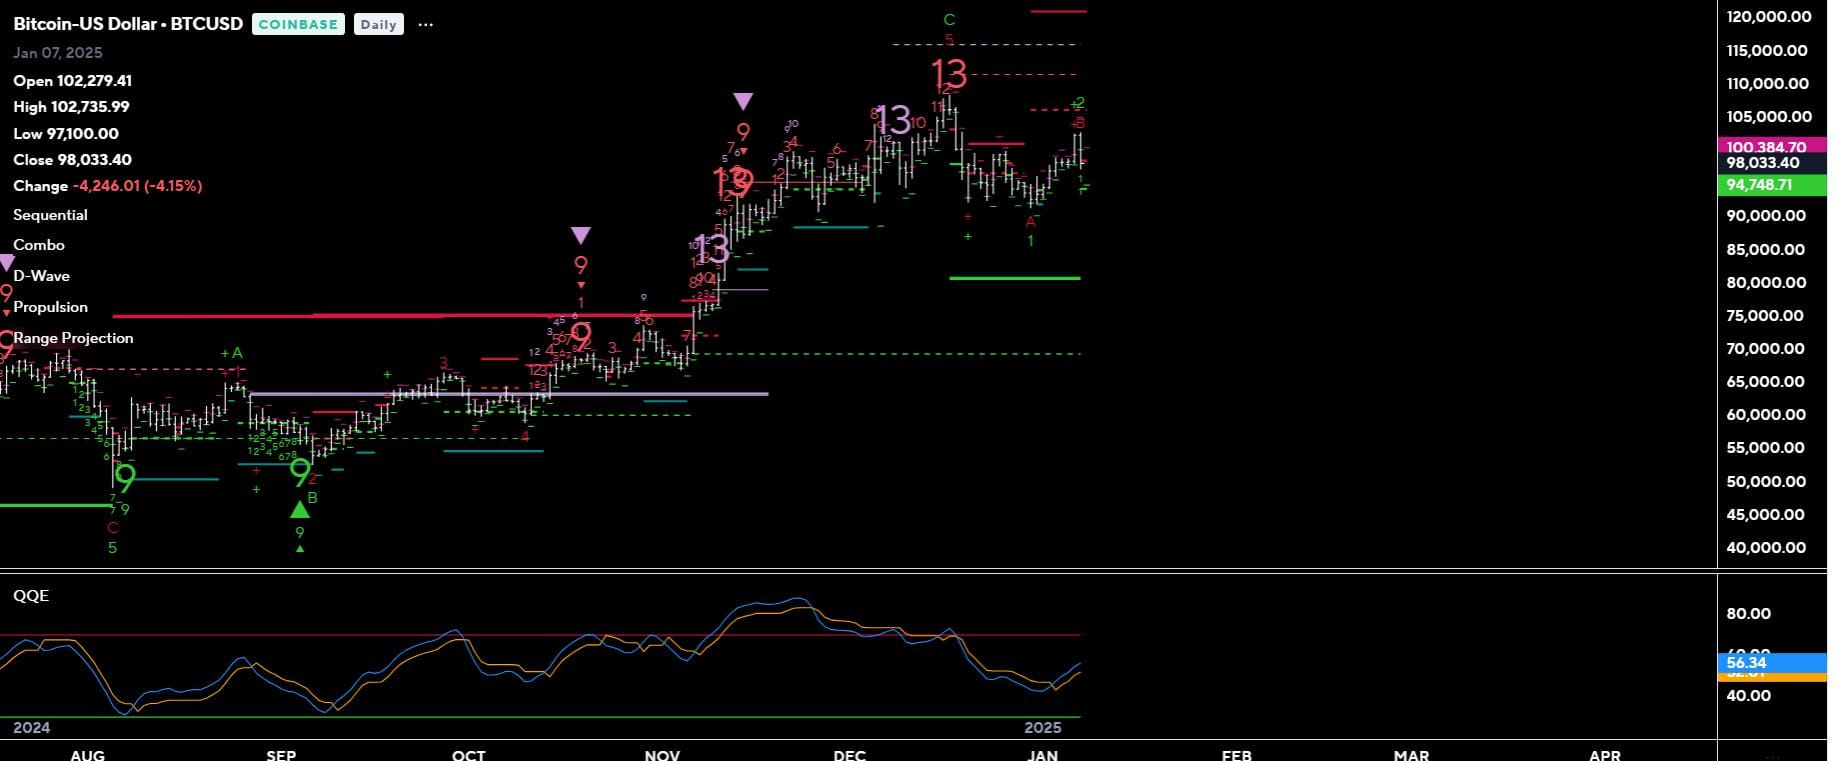The image size is (1834, 761).
Task: Select the Range Projection indicator entry
Action: tap(73, 338)
